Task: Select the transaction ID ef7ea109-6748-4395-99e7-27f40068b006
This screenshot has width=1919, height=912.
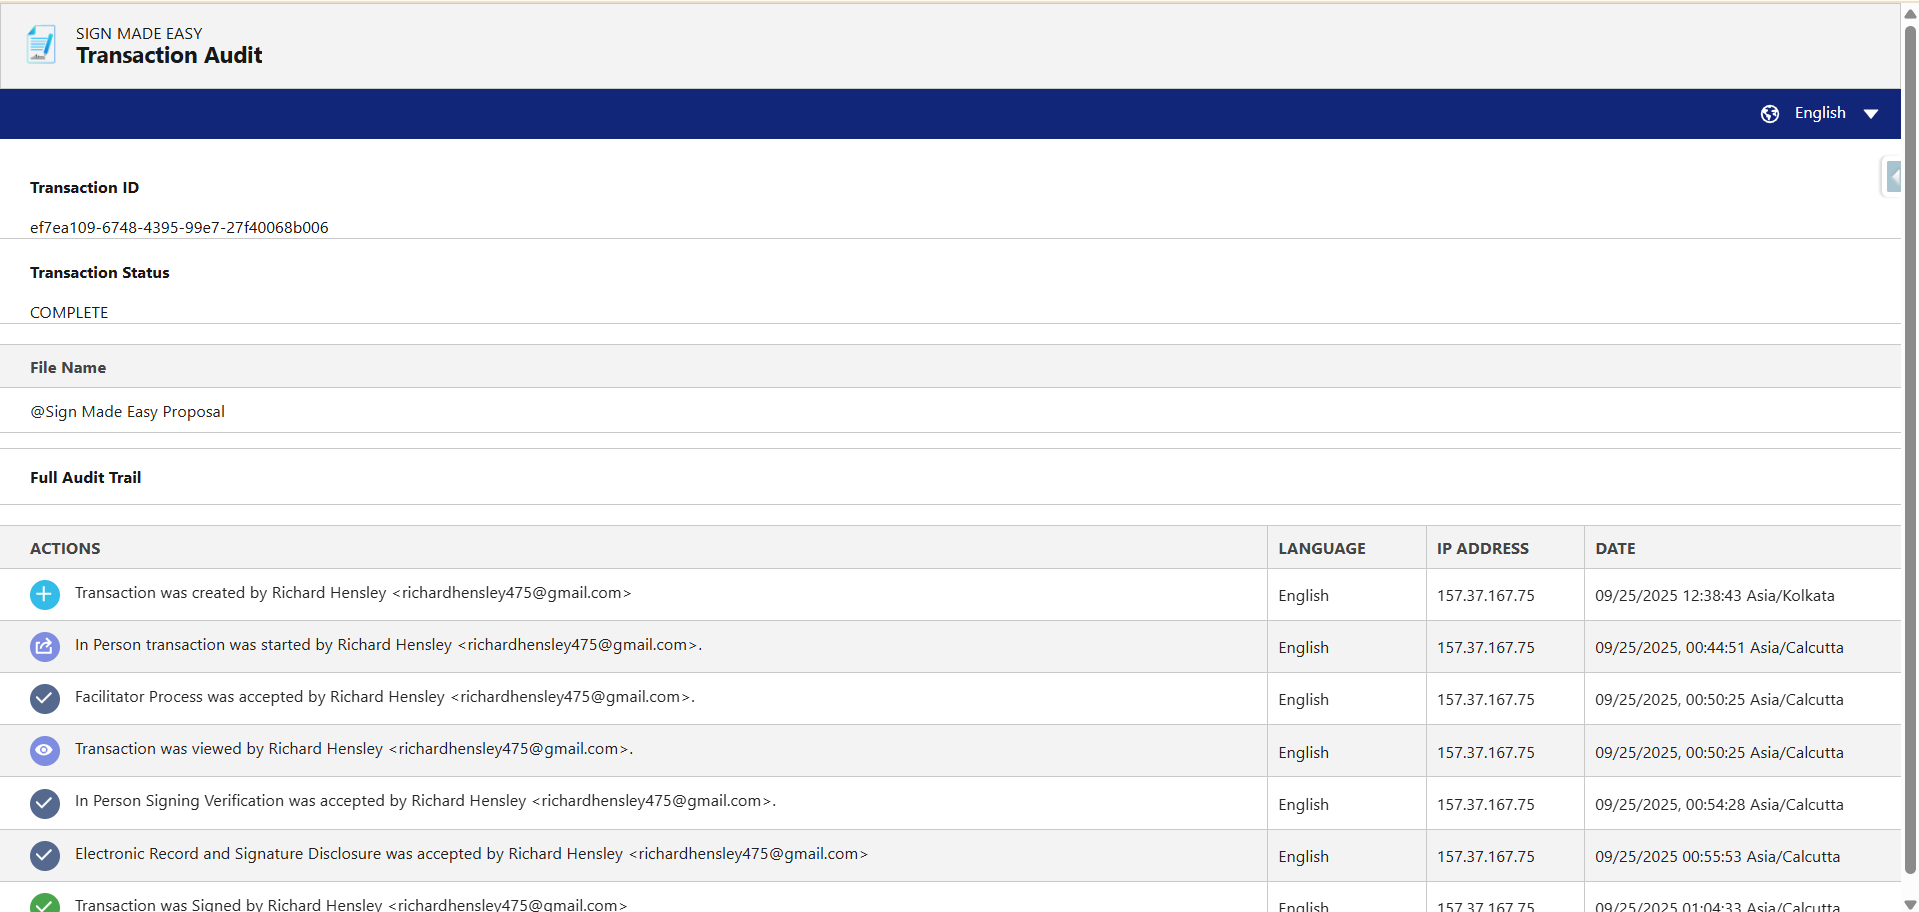Action: (179, 228)
